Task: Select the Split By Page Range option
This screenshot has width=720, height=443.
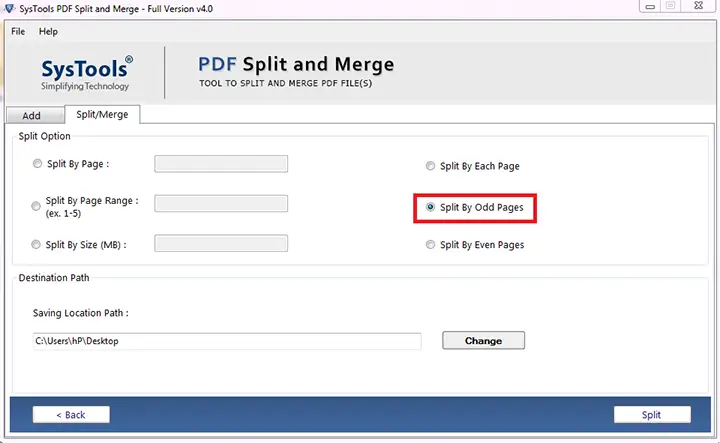Action: [x=36, y=207]
